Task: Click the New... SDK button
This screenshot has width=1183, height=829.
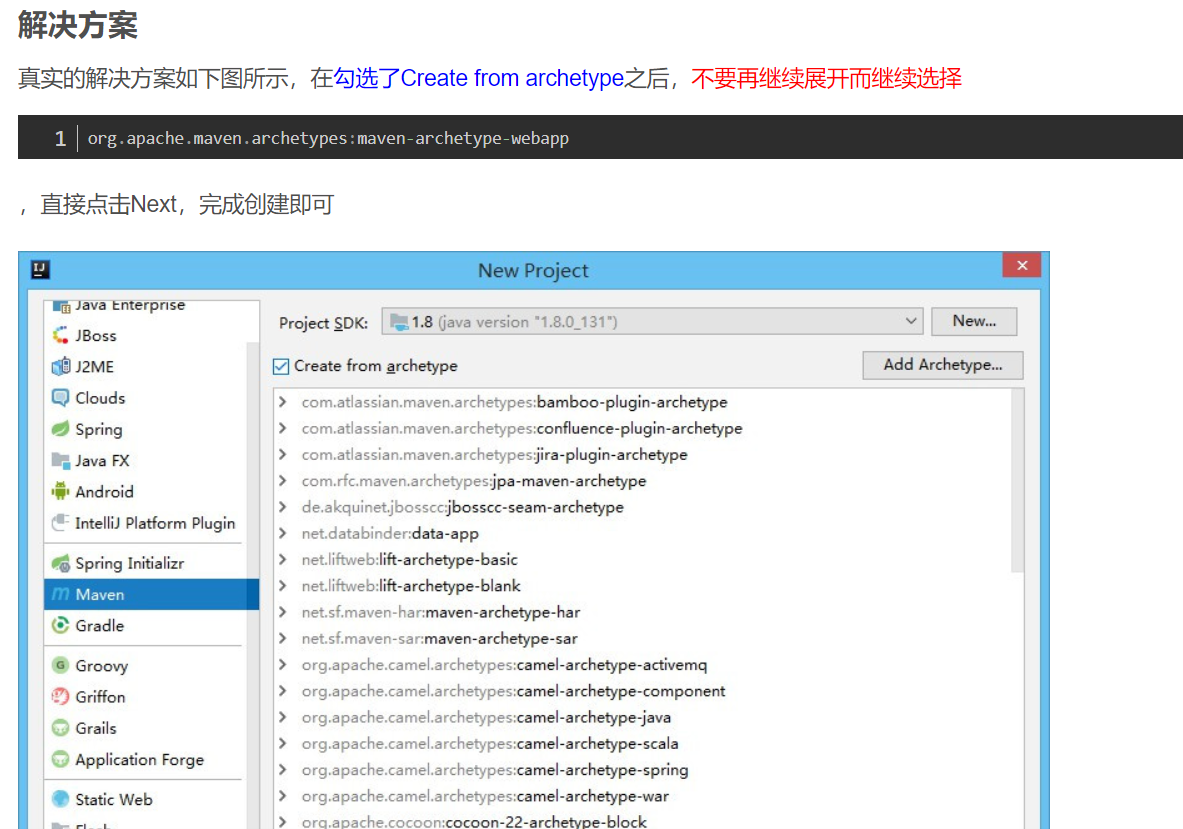Action: point(974,321)
